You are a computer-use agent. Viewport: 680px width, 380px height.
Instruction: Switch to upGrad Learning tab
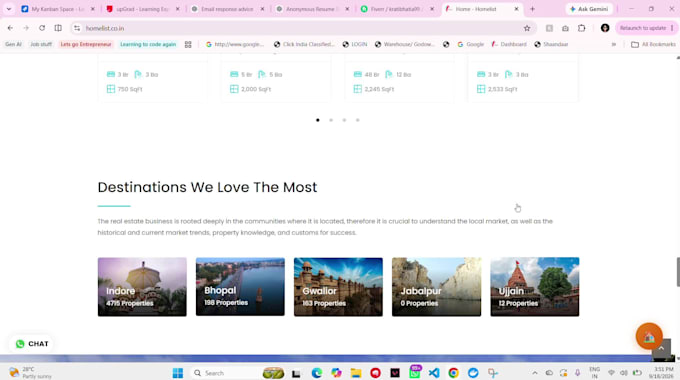143,9
